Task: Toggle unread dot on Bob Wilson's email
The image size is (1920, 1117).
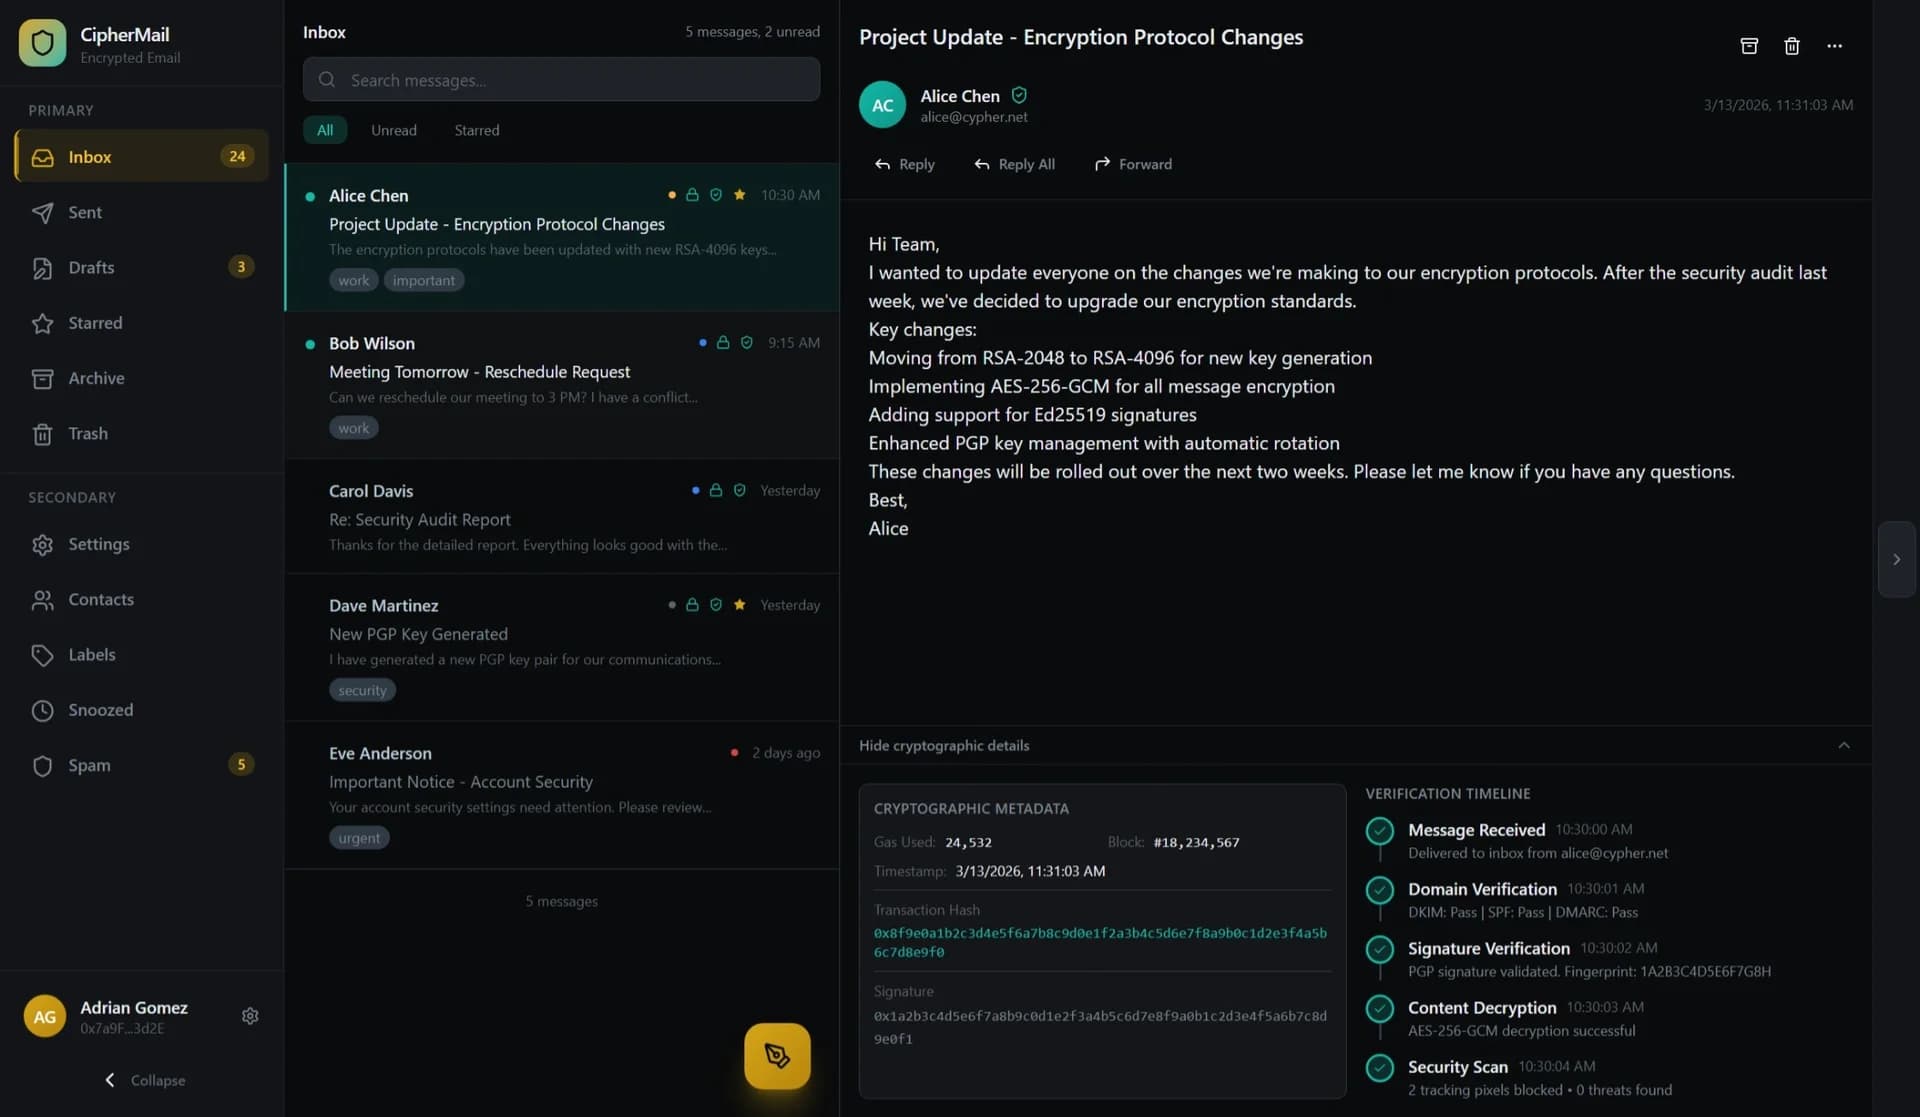Action: pyautogui.click(x=310, y=344)
